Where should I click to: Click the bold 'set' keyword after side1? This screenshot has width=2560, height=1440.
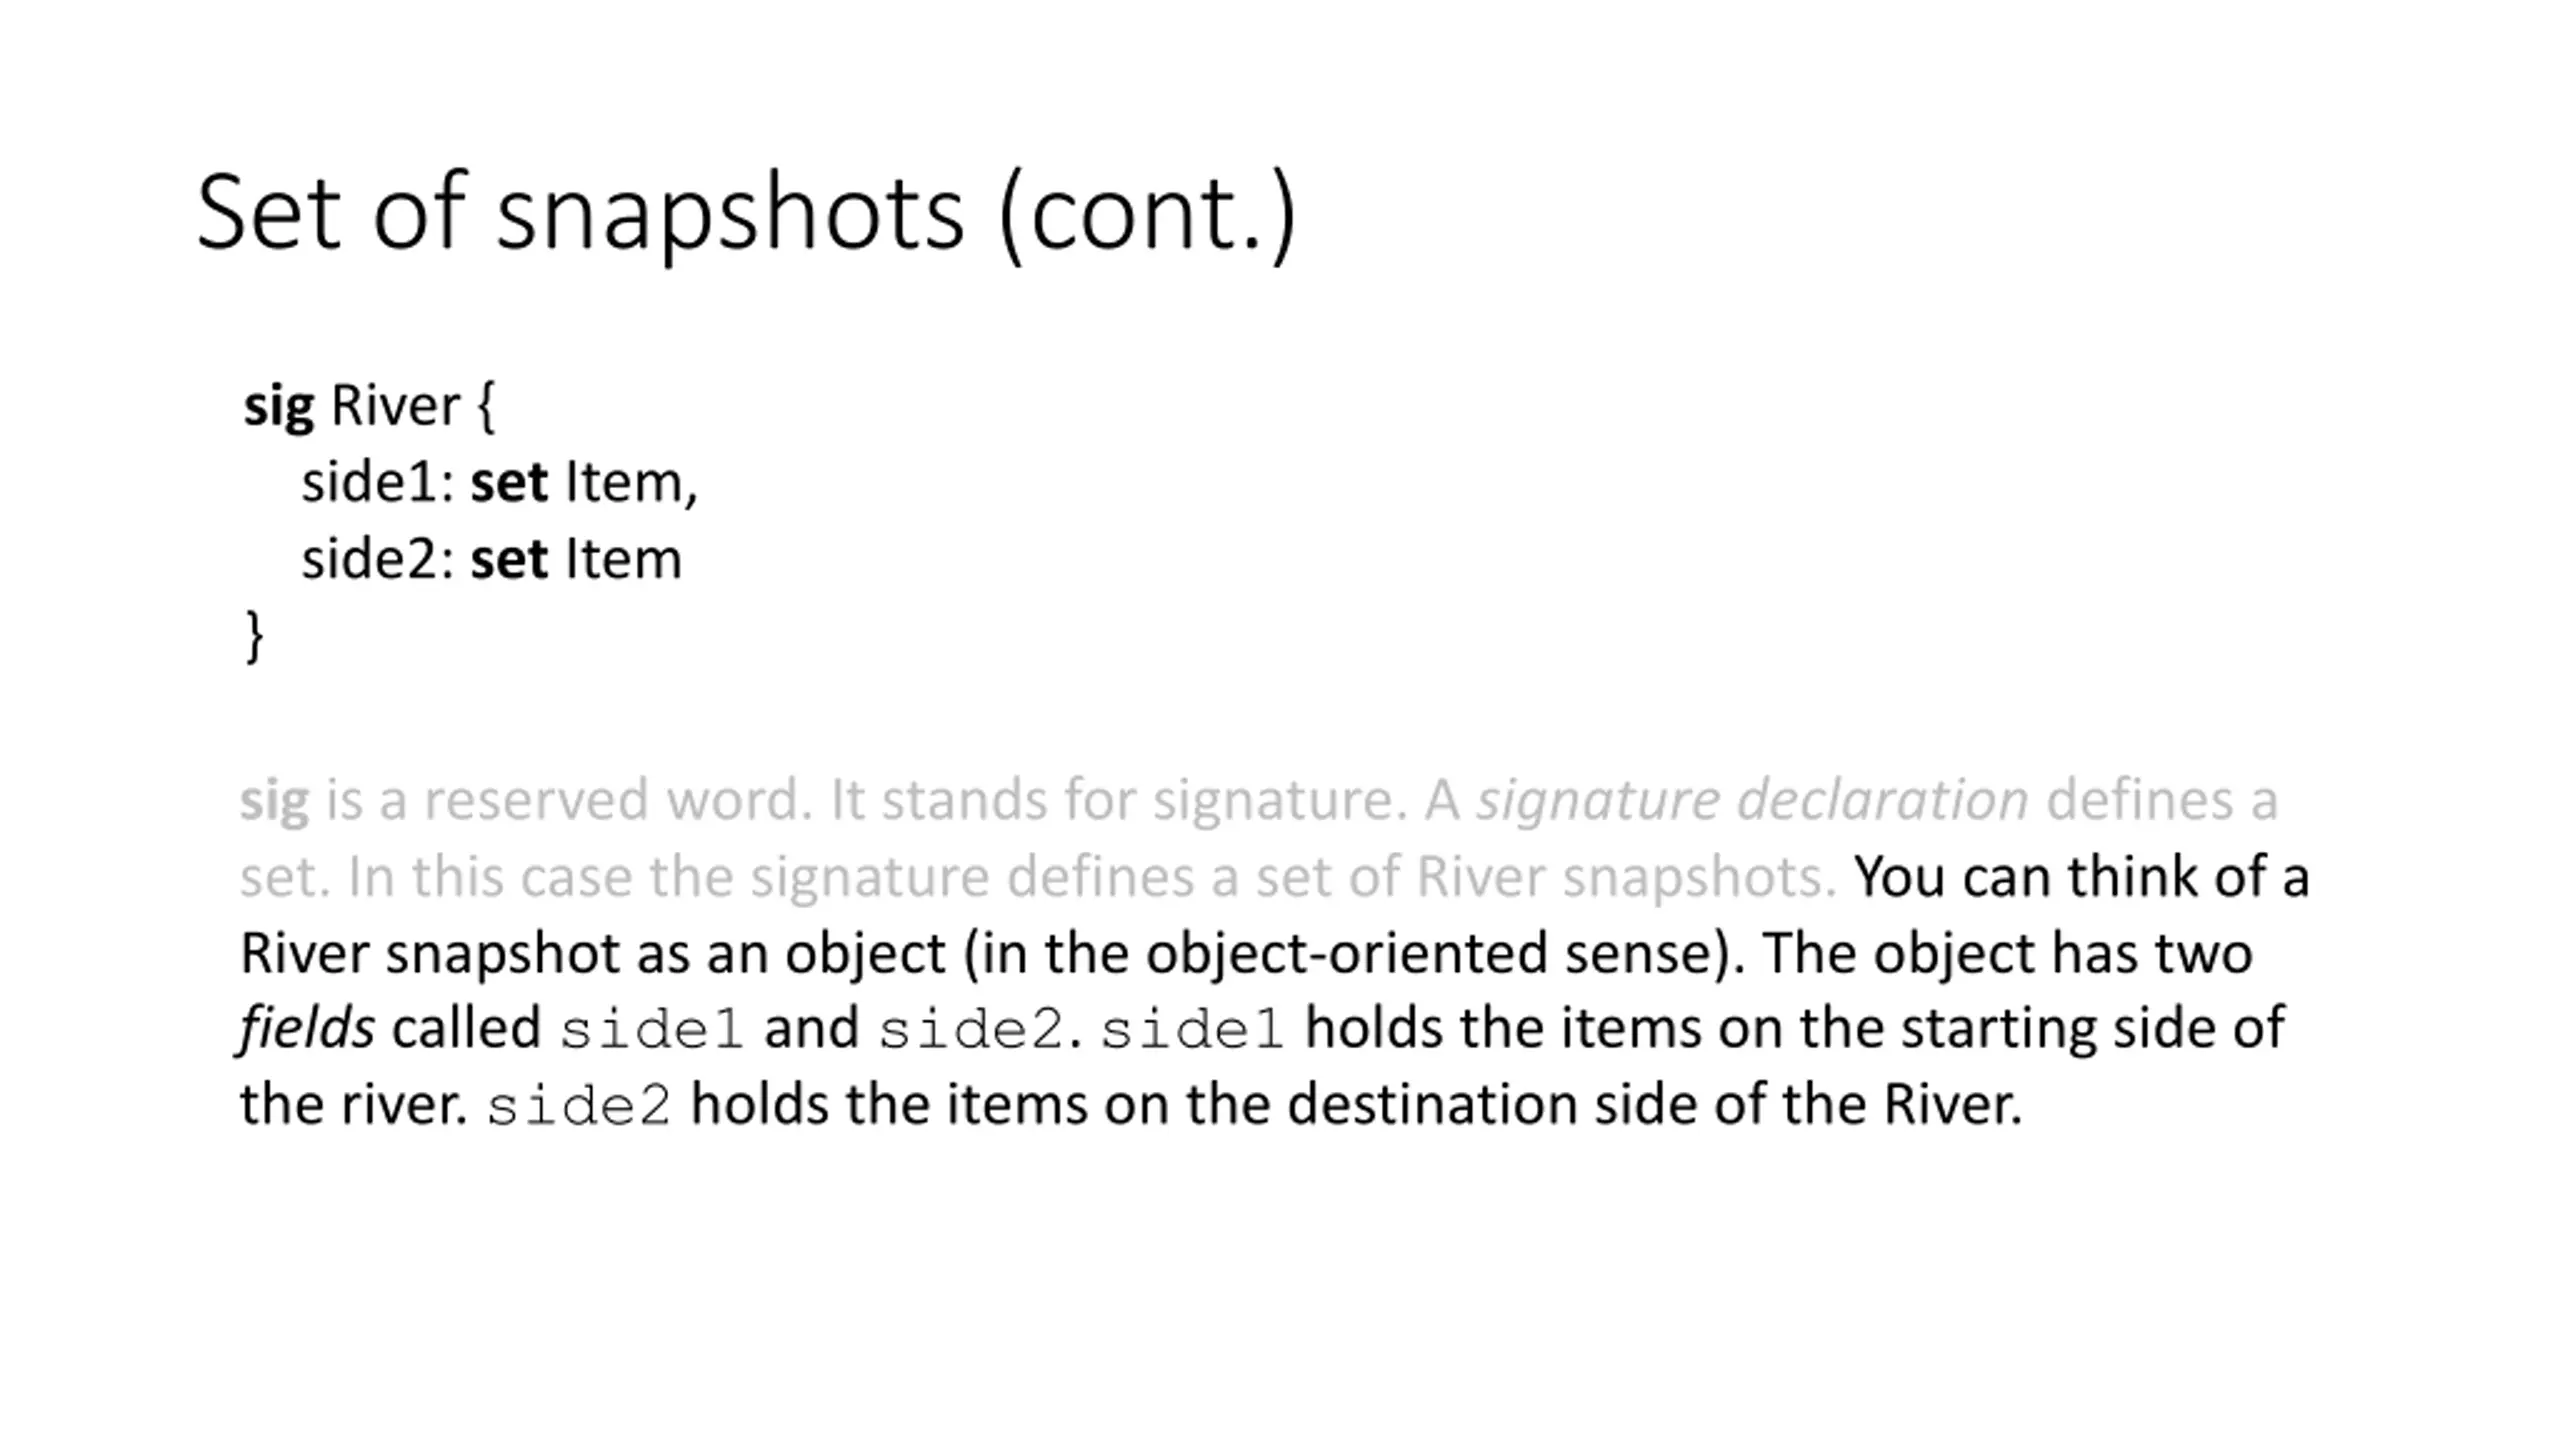(x=509, y=483)
